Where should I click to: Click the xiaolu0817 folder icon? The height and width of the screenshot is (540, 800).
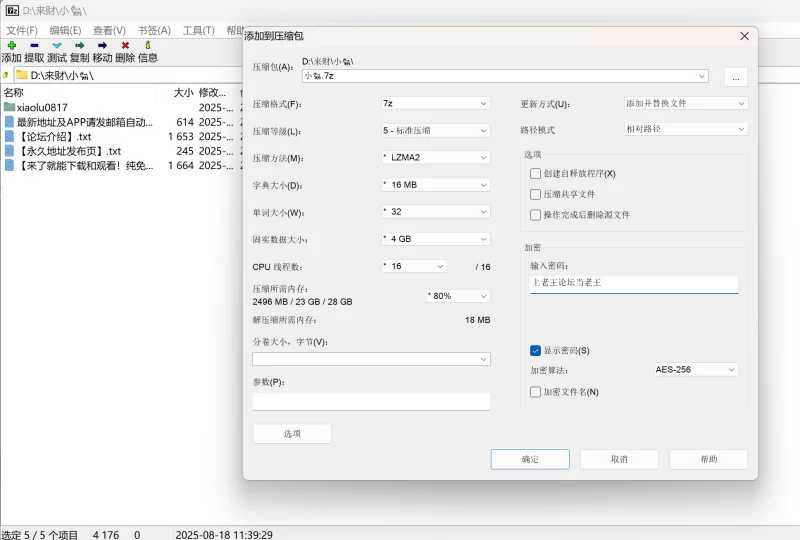pyautogui.click(x=9, y=107)
